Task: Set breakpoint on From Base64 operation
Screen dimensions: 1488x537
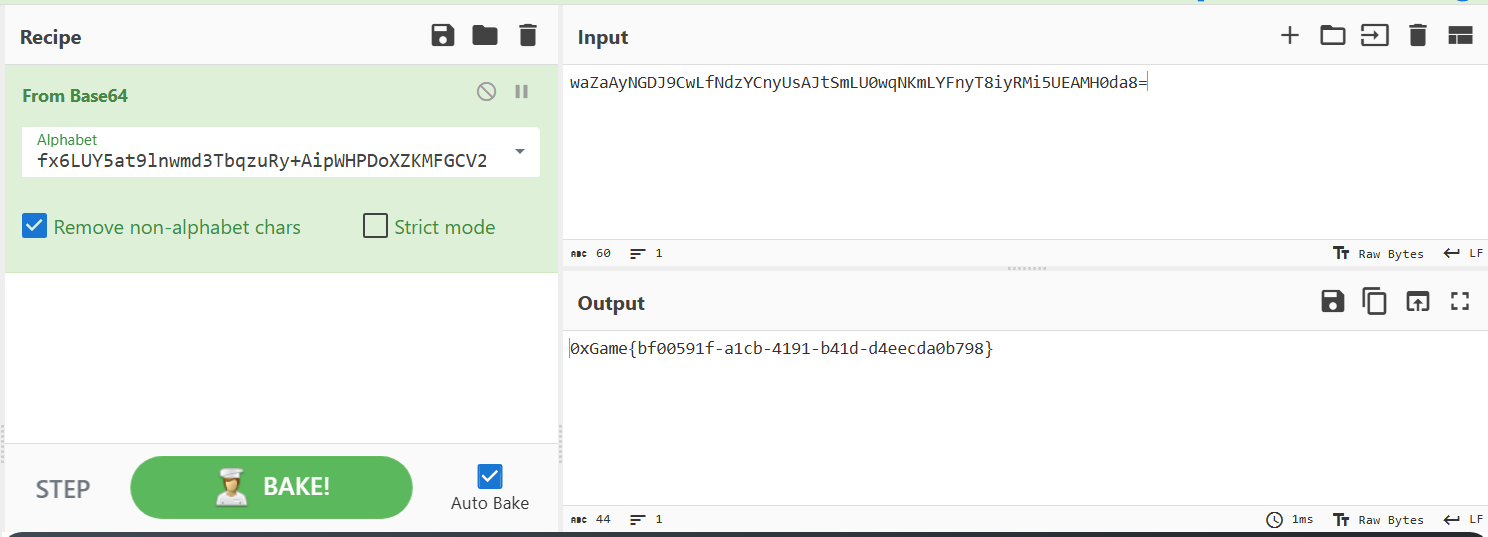Action: pos(521,92)
